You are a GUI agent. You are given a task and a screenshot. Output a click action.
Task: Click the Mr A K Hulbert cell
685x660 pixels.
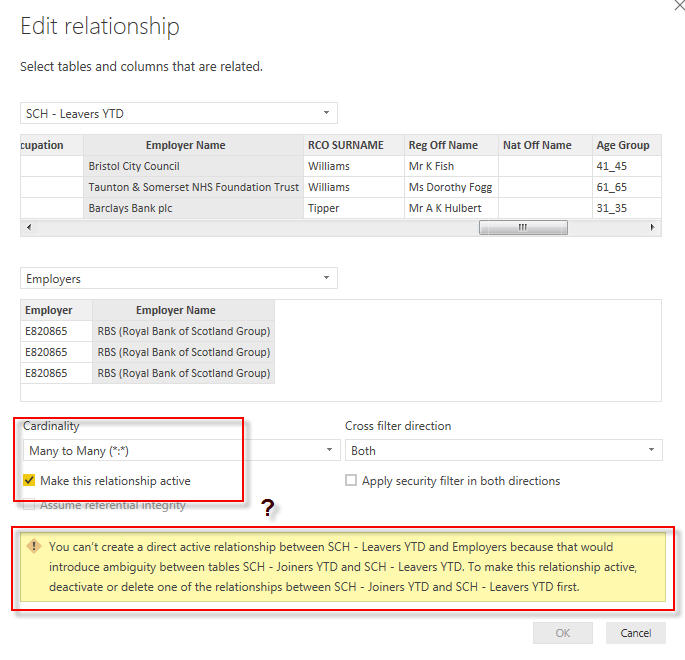tap(451, 208)
